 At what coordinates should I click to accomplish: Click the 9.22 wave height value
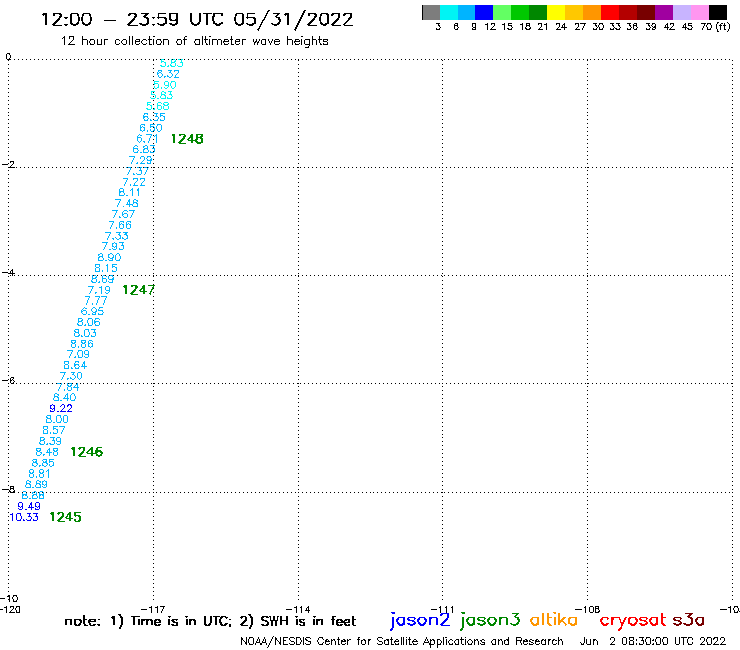61,408
